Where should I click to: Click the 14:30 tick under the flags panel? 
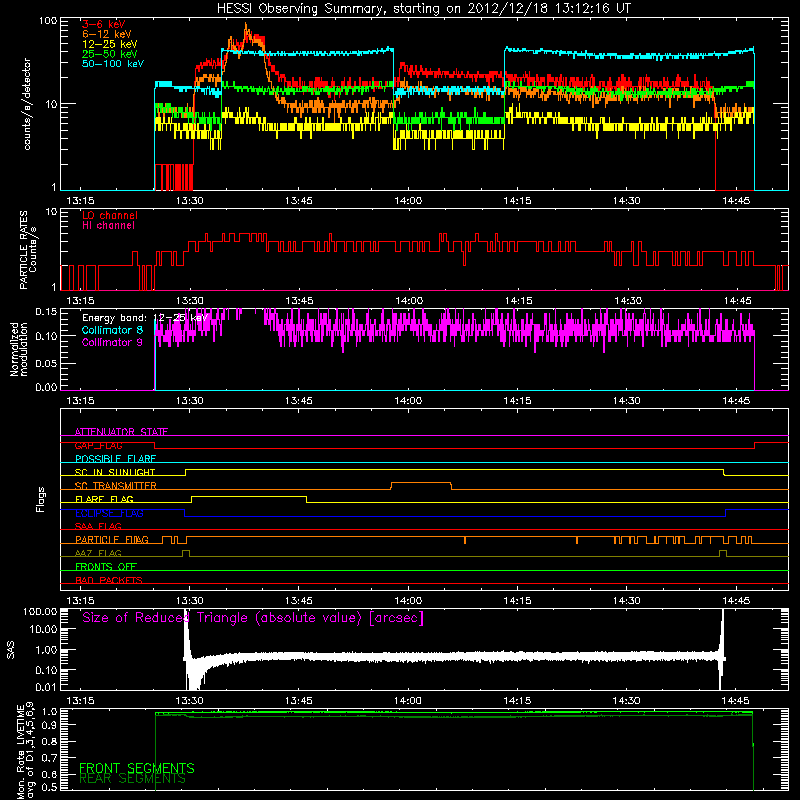(x=627, y=601)
